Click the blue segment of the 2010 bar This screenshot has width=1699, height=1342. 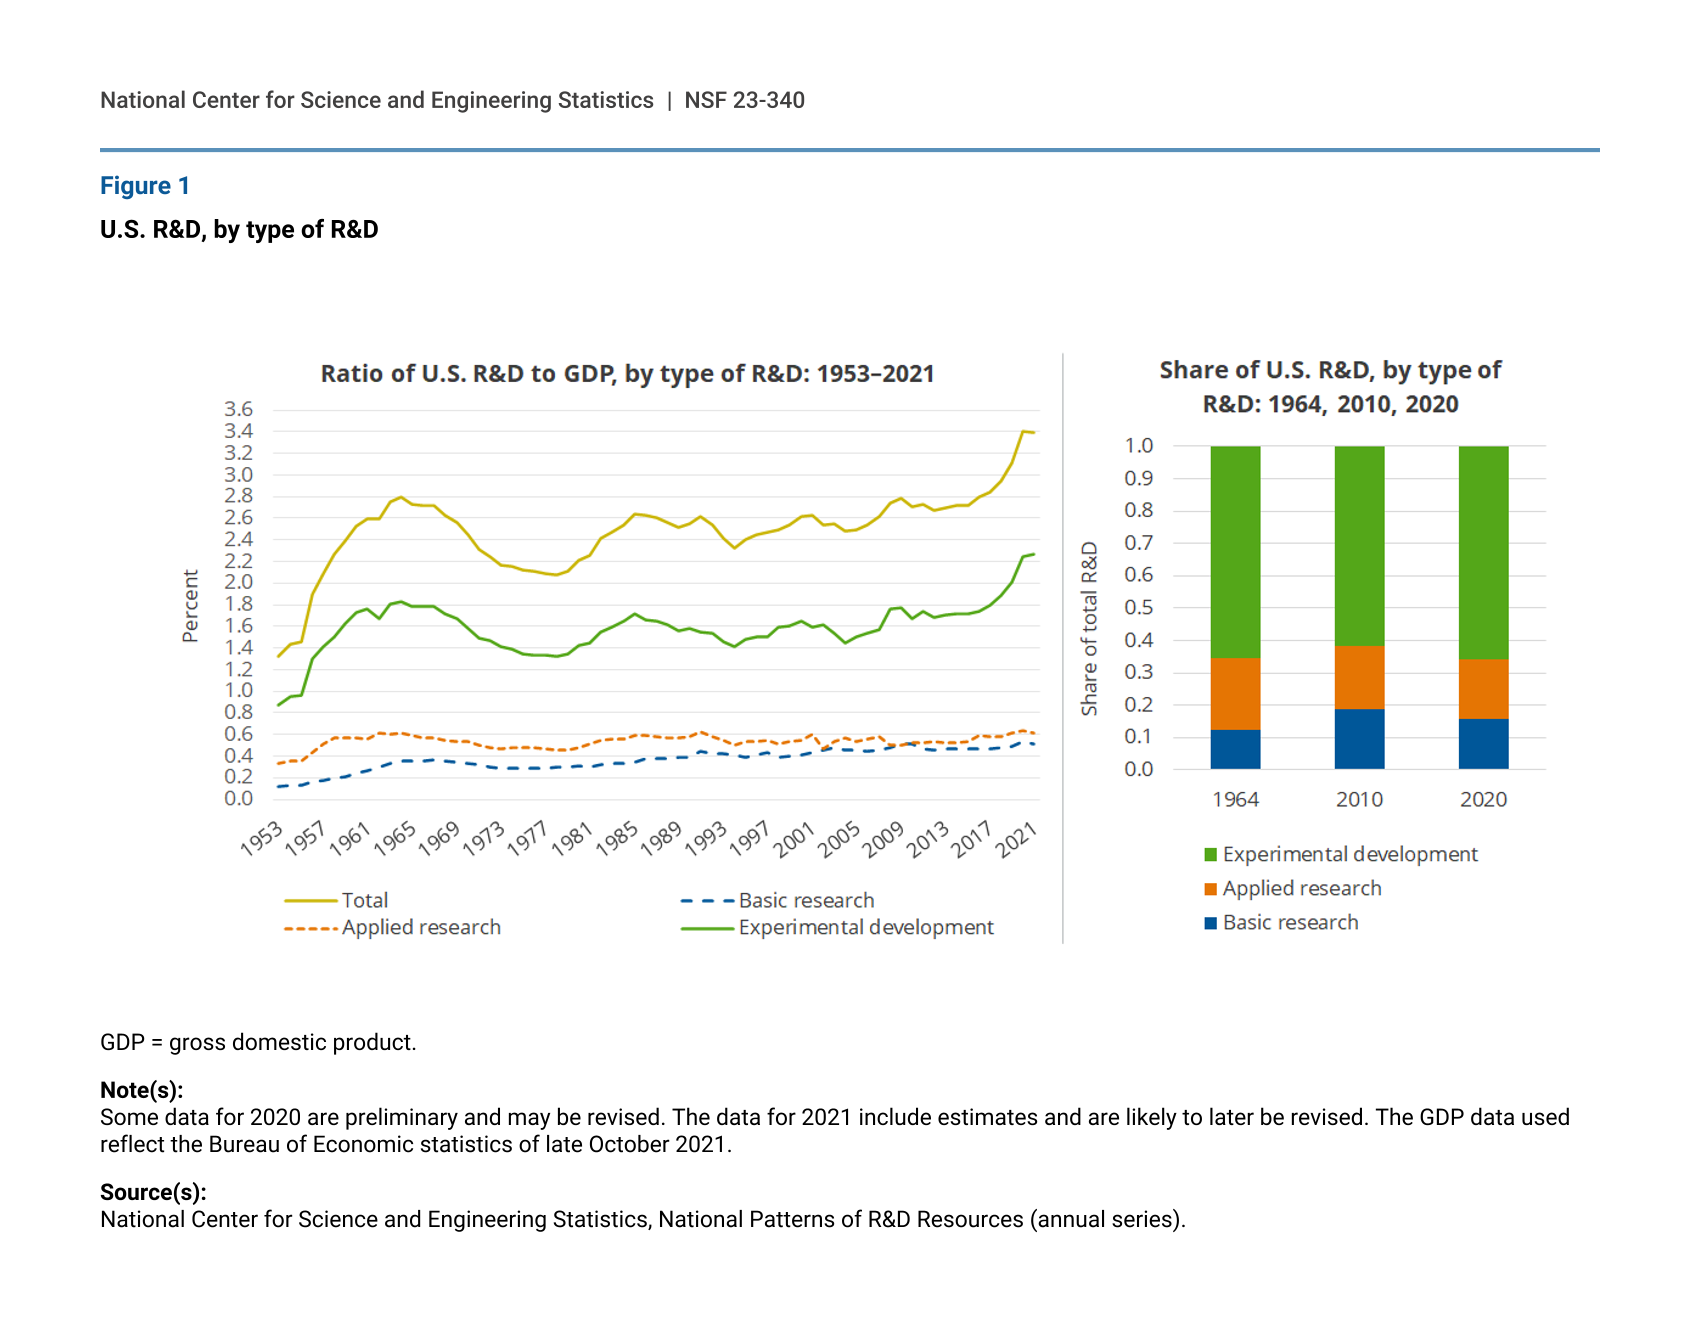tap(1359, 739)
